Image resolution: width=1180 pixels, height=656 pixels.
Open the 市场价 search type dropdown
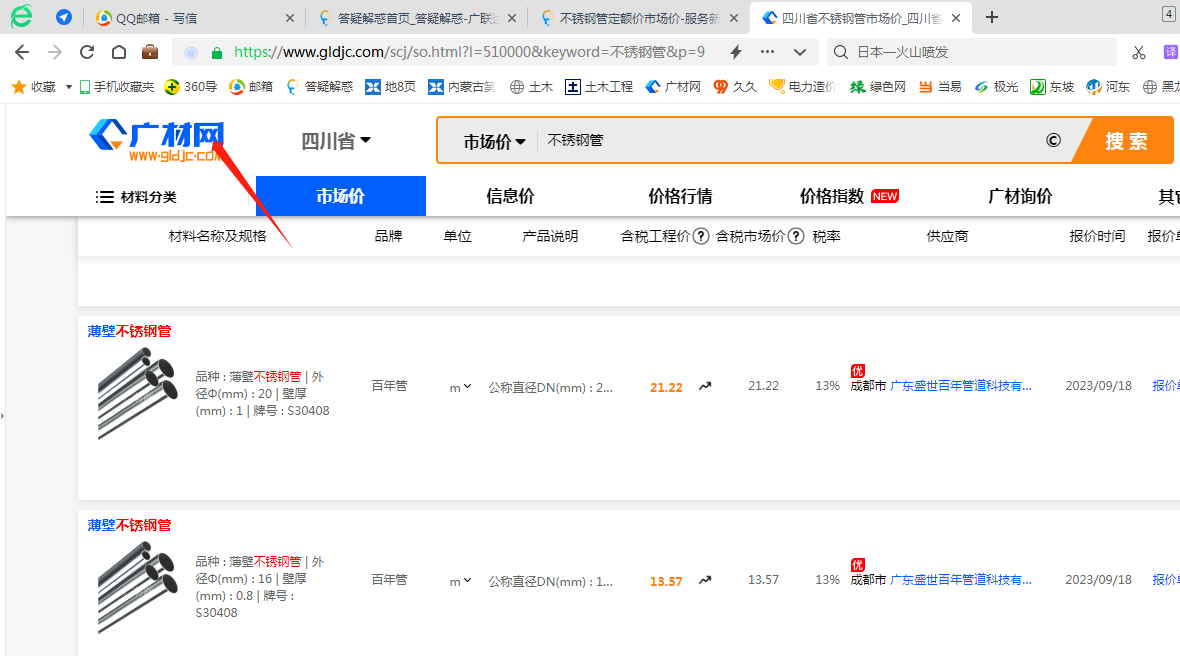494,141
